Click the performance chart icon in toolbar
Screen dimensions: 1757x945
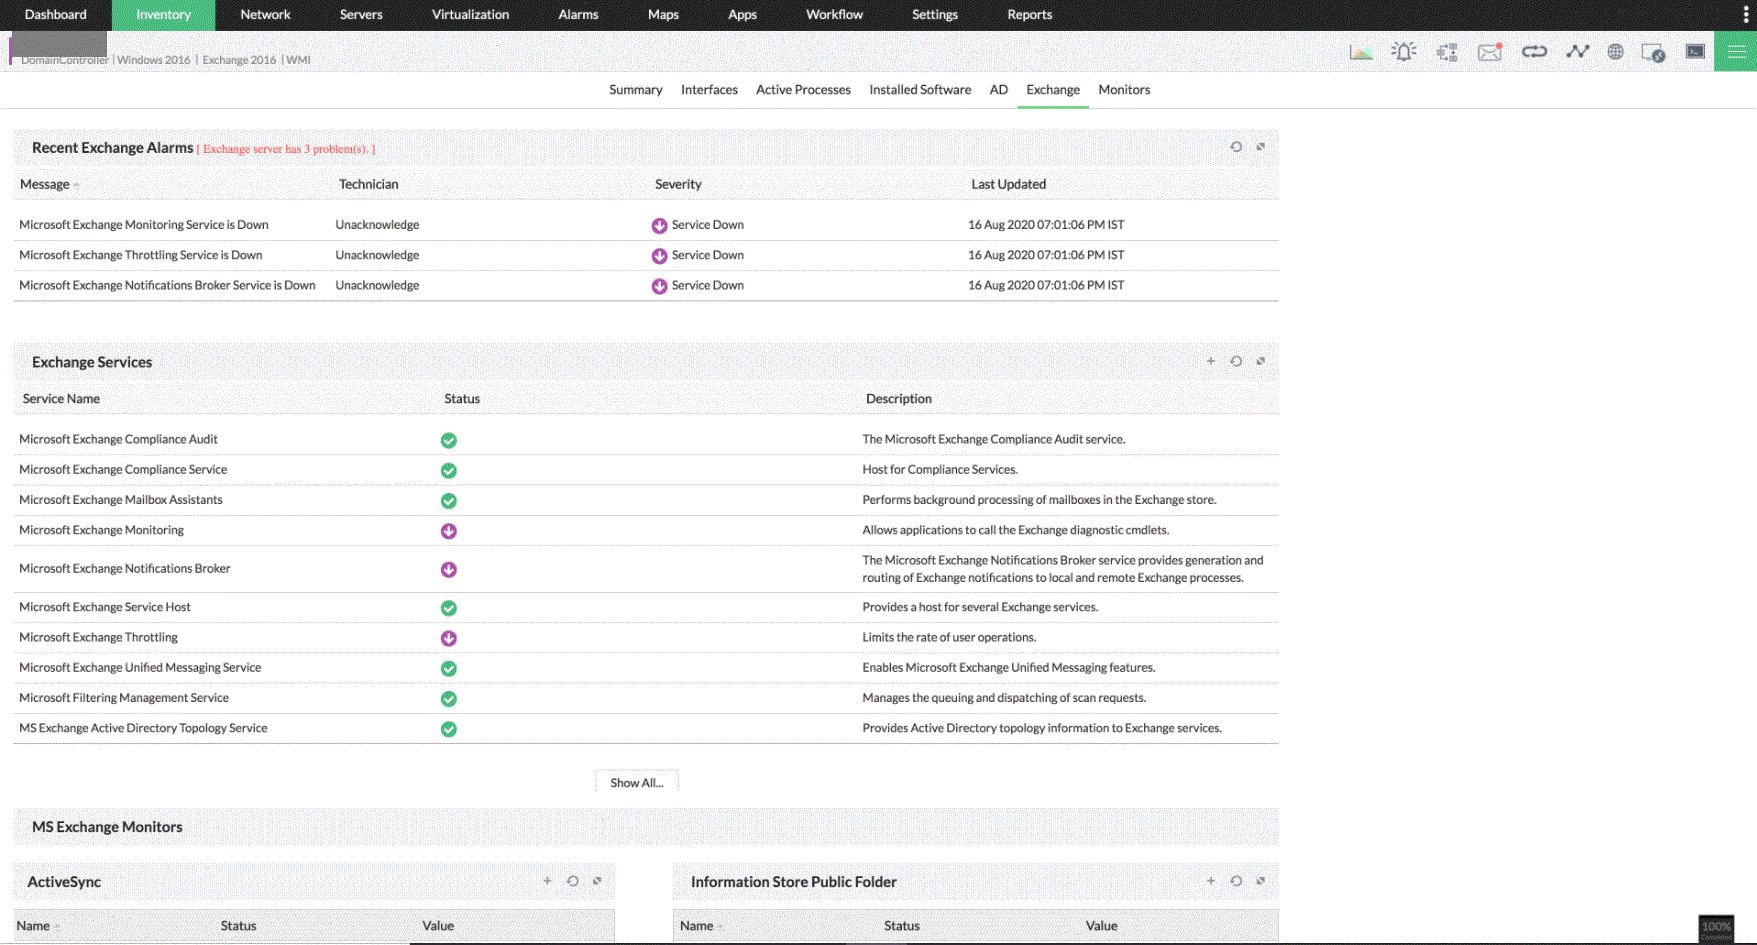point(1361,51)
